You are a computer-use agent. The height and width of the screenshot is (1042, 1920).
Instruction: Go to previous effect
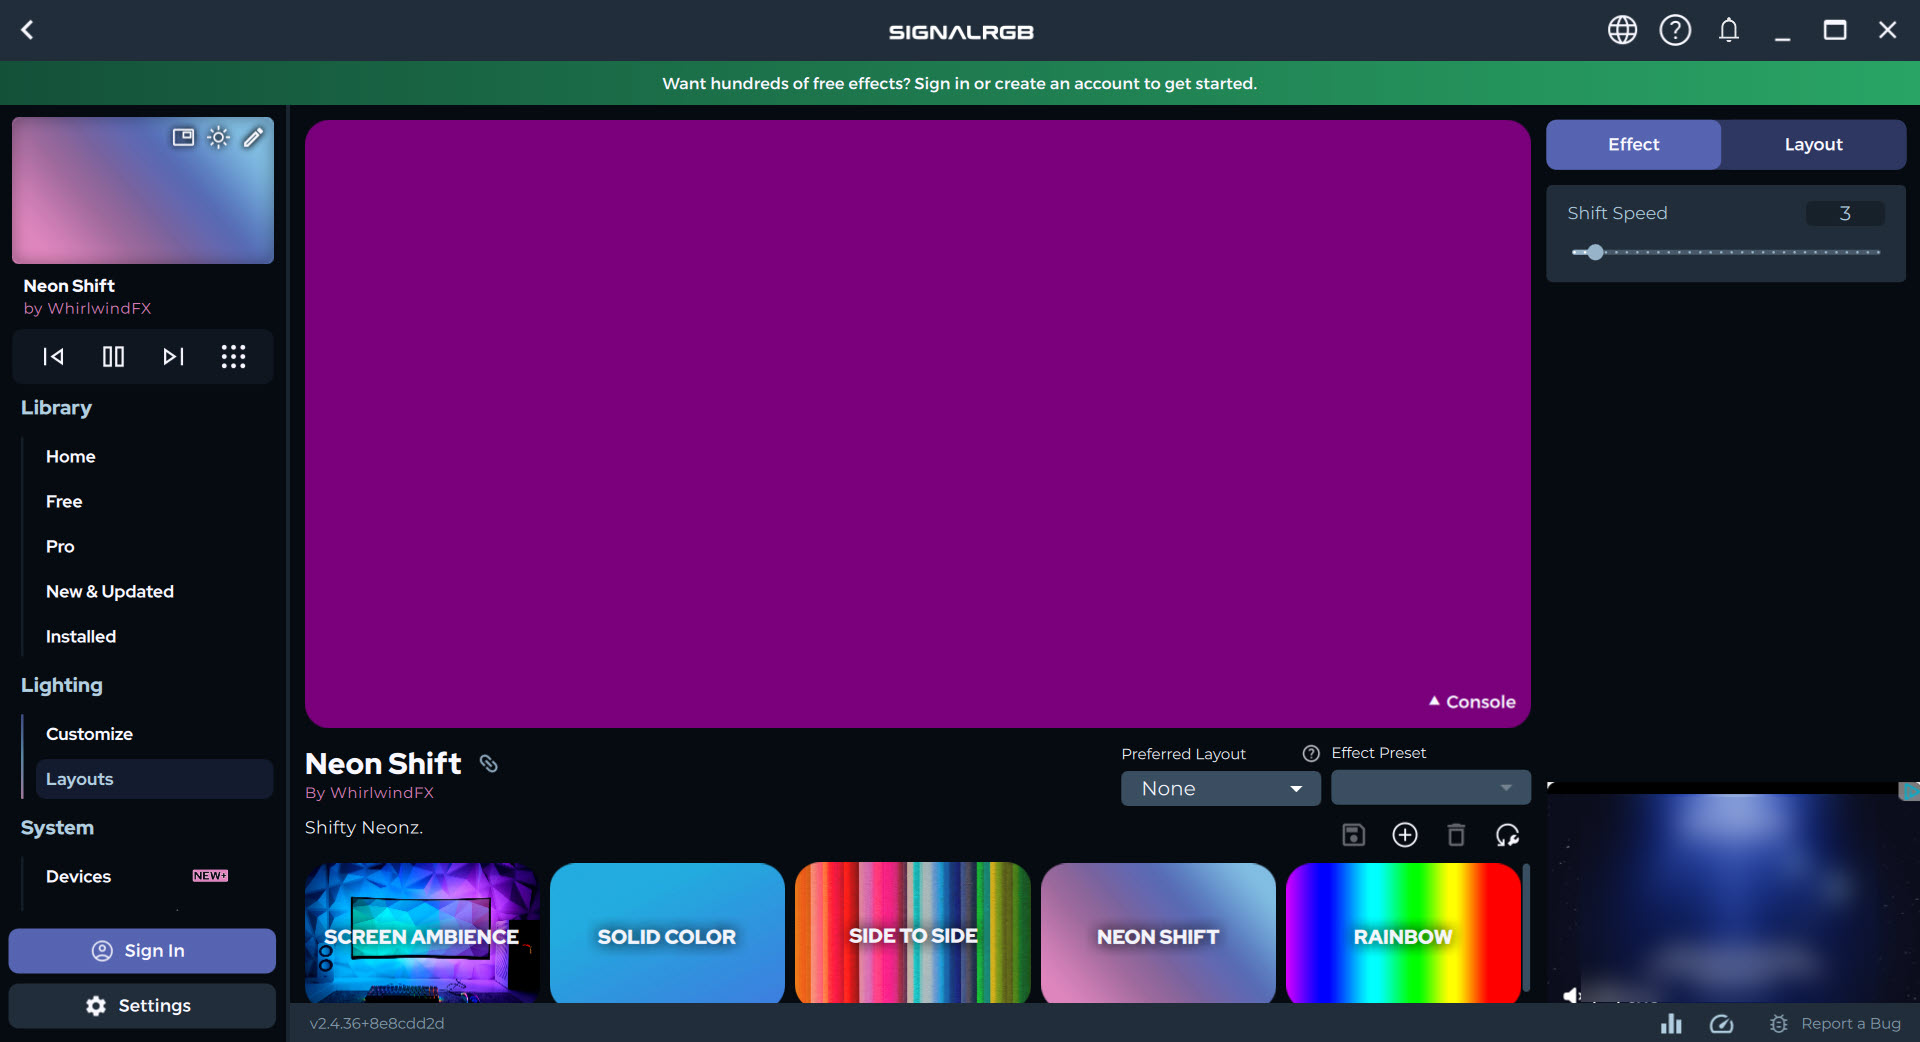(x=53, y=357)
